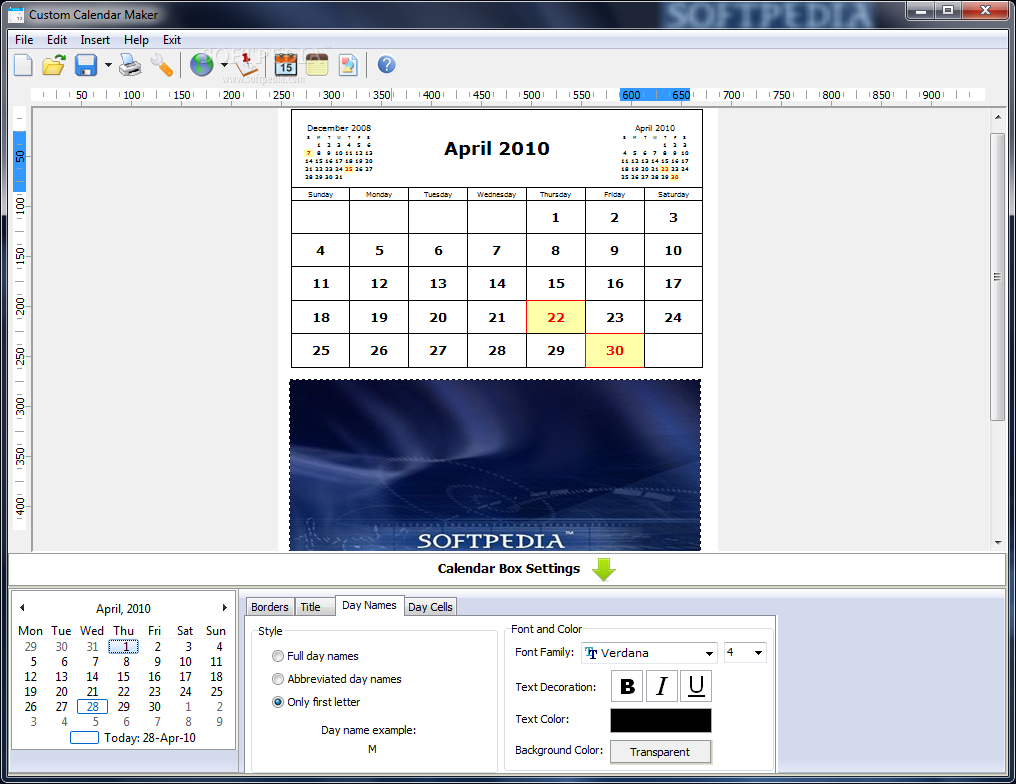Insert a calendar box using 15 icon
This screenshot has height=784, width=1016.
(x=286, y=65)
